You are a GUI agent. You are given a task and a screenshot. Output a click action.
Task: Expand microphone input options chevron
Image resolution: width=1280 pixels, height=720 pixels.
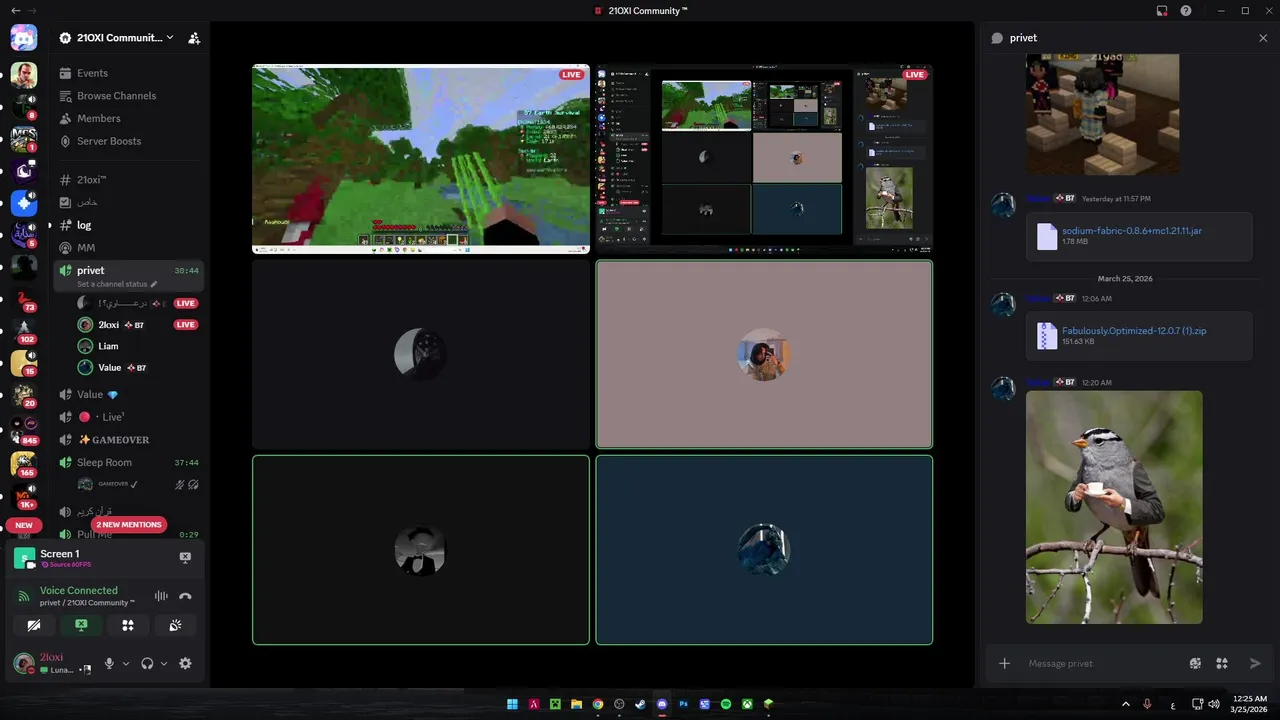[126, 664]
